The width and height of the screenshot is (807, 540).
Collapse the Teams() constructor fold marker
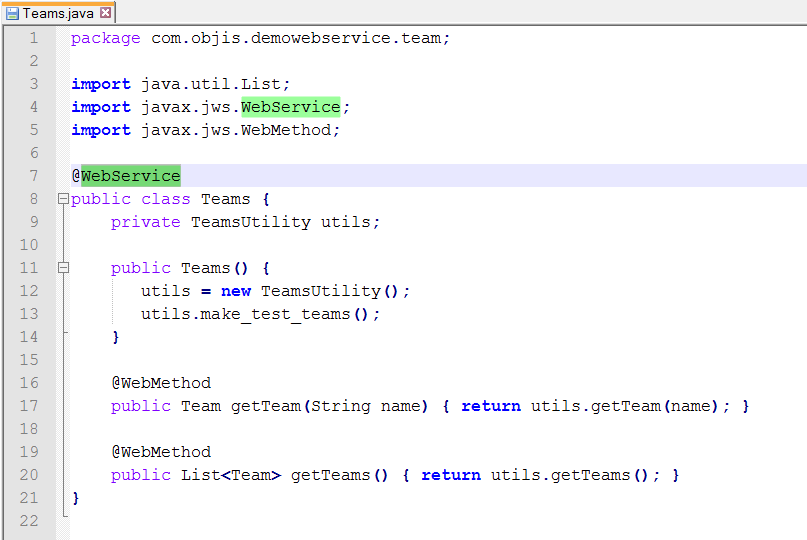coord(63,268)
